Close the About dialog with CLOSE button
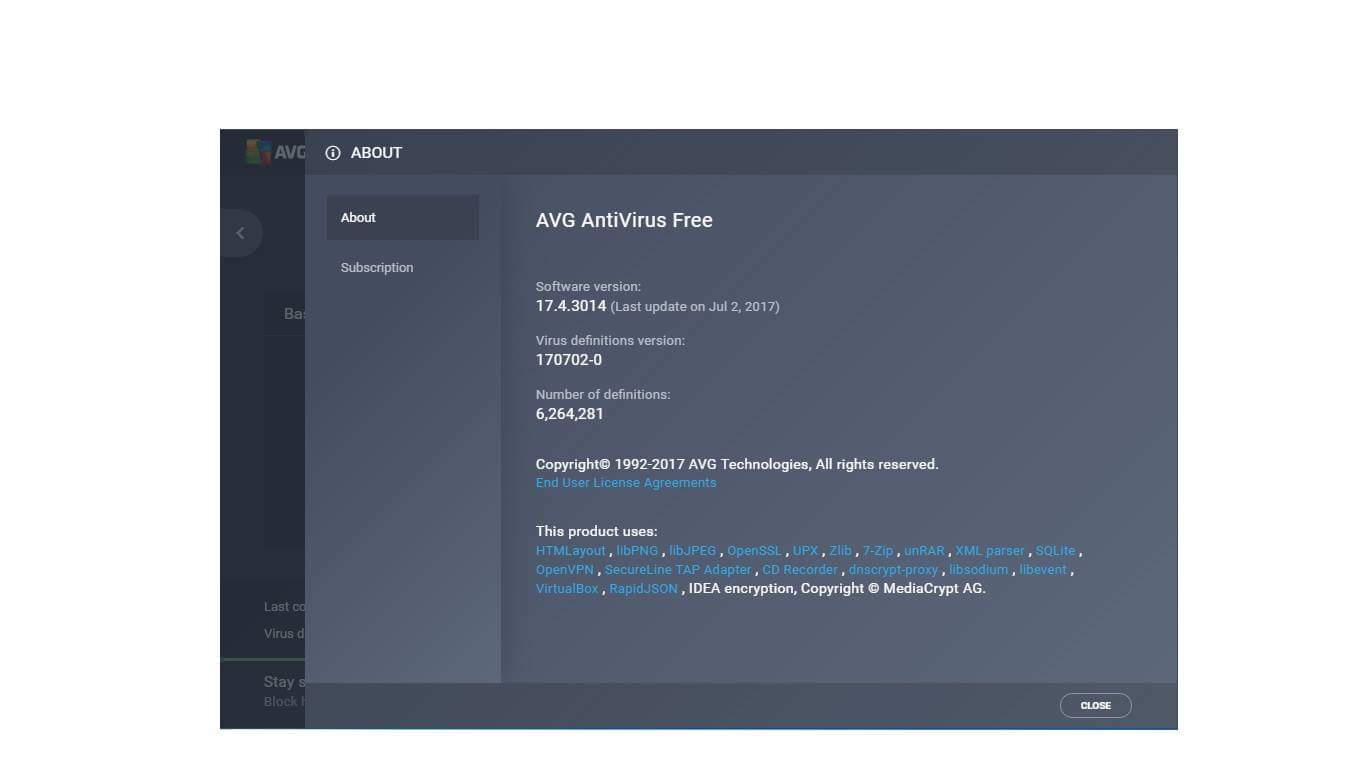Image resolution: width=1366 pixels, height=768 pixels. pos(1095,705)
